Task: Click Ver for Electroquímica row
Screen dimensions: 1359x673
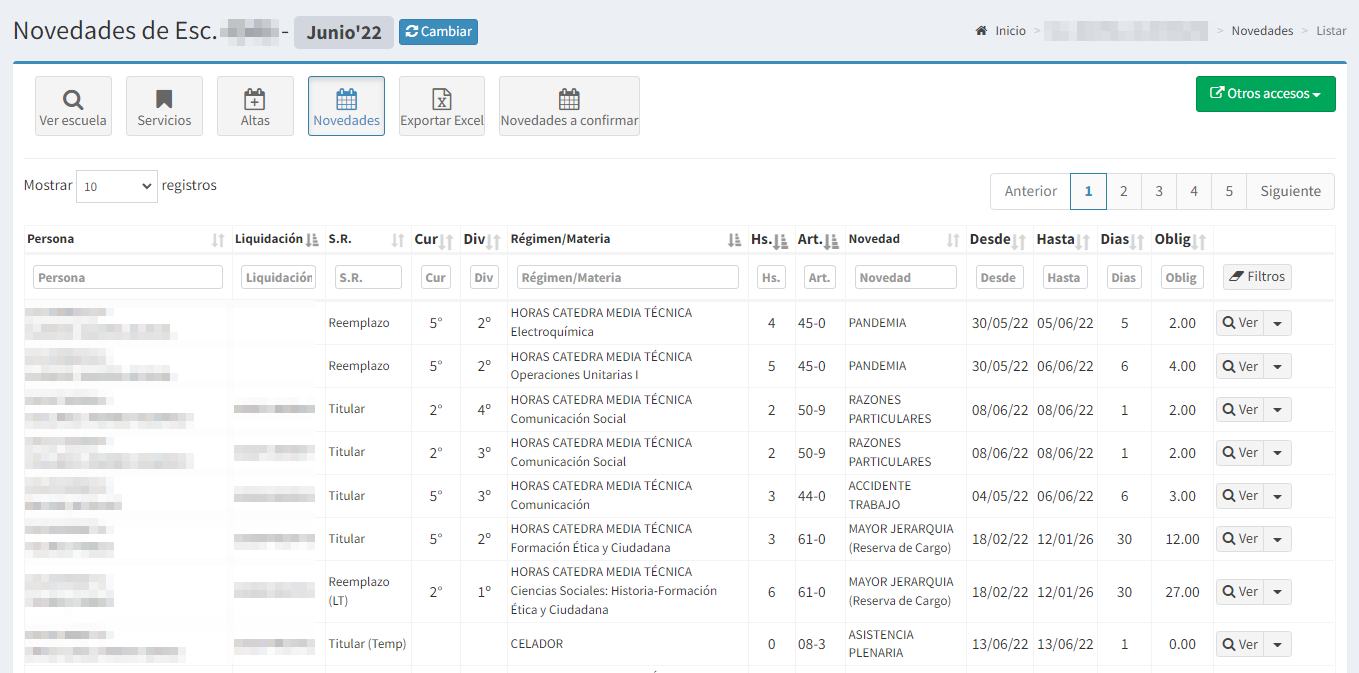Action: click(x=1240, y=323)
